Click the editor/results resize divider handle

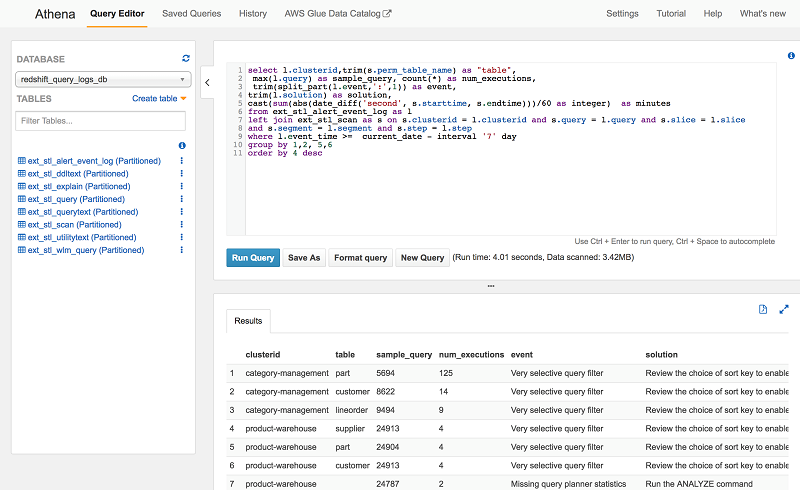(x=491, y=286)
